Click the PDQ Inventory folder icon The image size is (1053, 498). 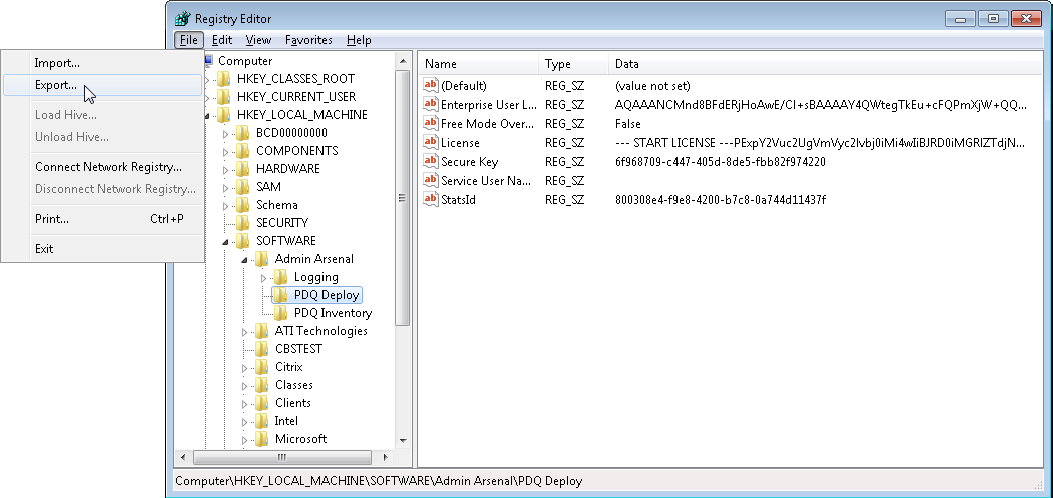280,313
